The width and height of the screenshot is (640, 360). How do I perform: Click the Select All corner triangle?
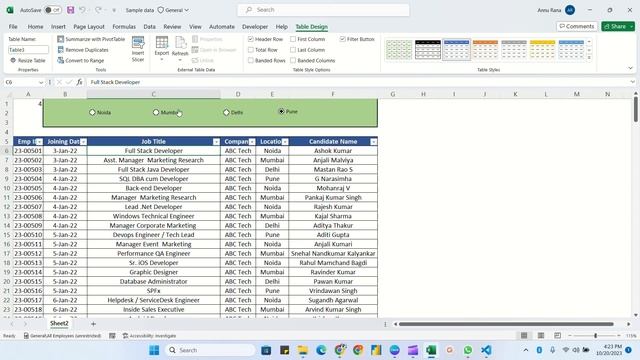point(9,94)
